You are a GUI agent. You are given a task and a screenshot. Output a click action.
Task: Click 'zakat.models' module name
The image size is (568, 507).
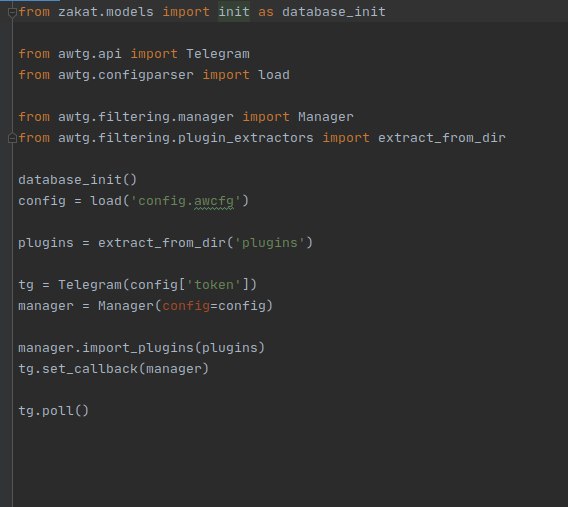coord(106,12)
